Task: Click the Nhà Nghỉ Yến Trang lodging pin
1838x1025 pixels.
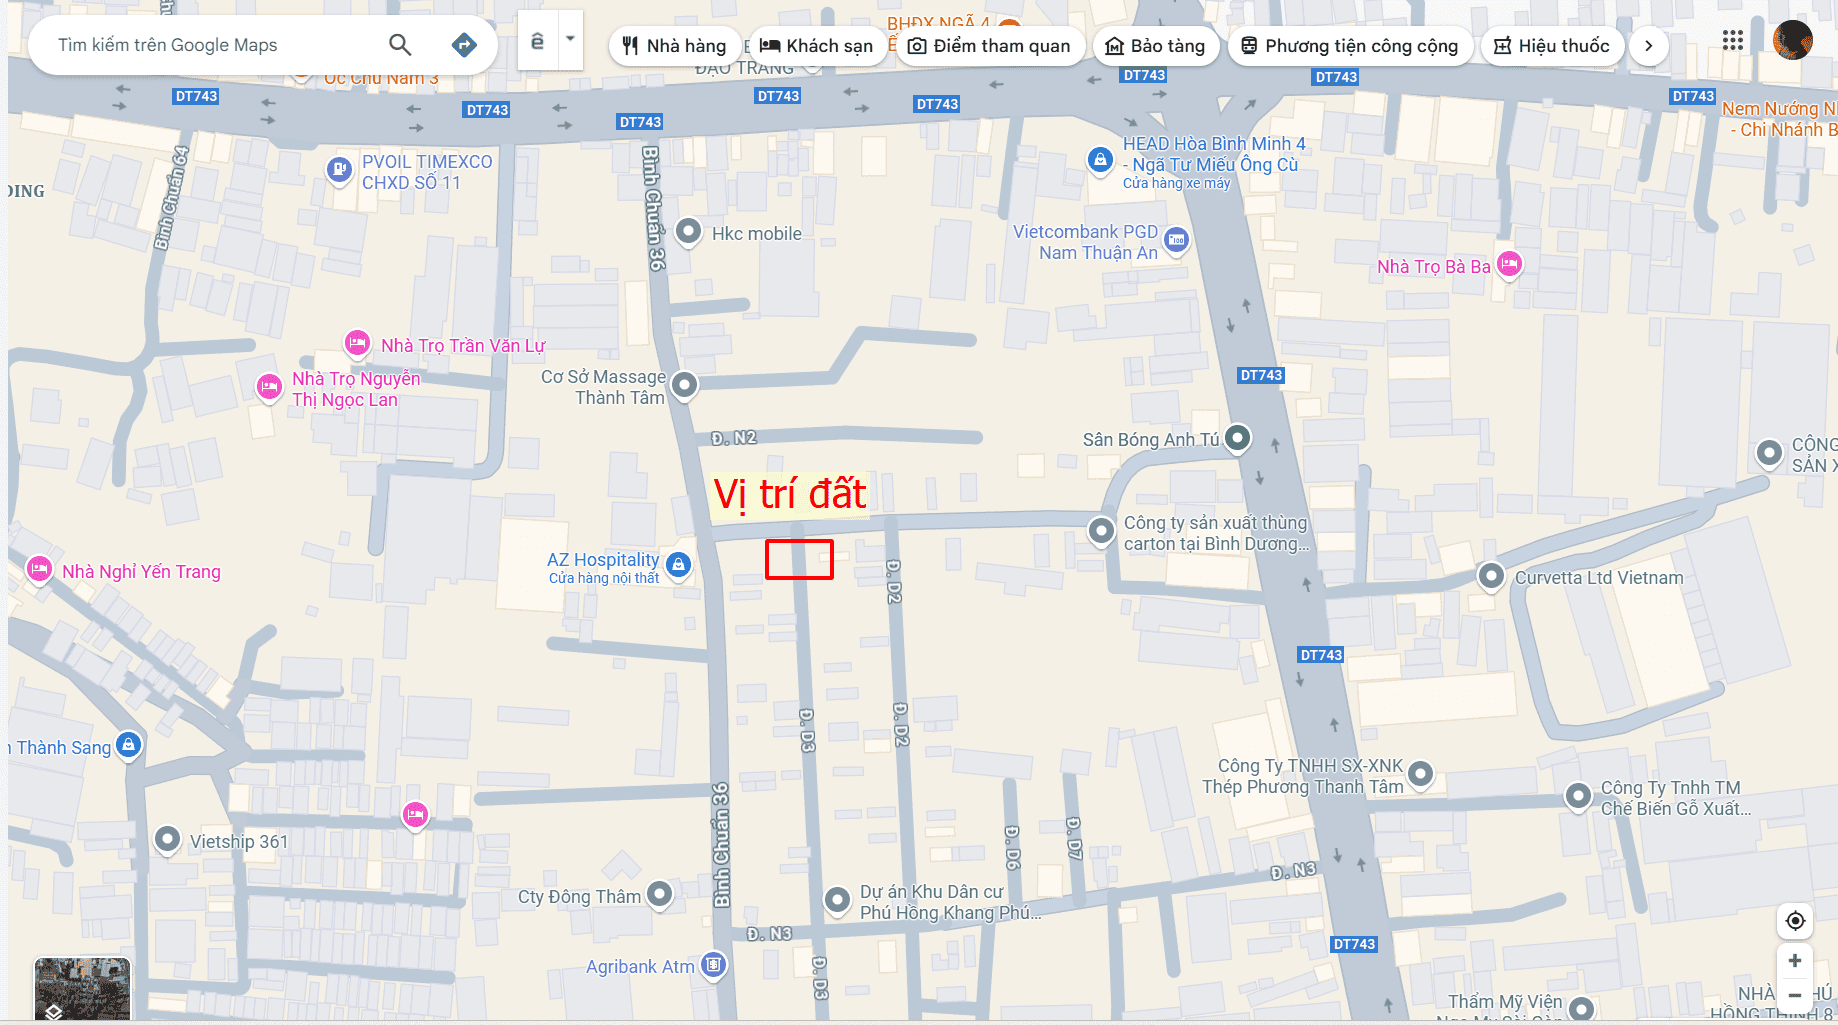Action: 39,570
